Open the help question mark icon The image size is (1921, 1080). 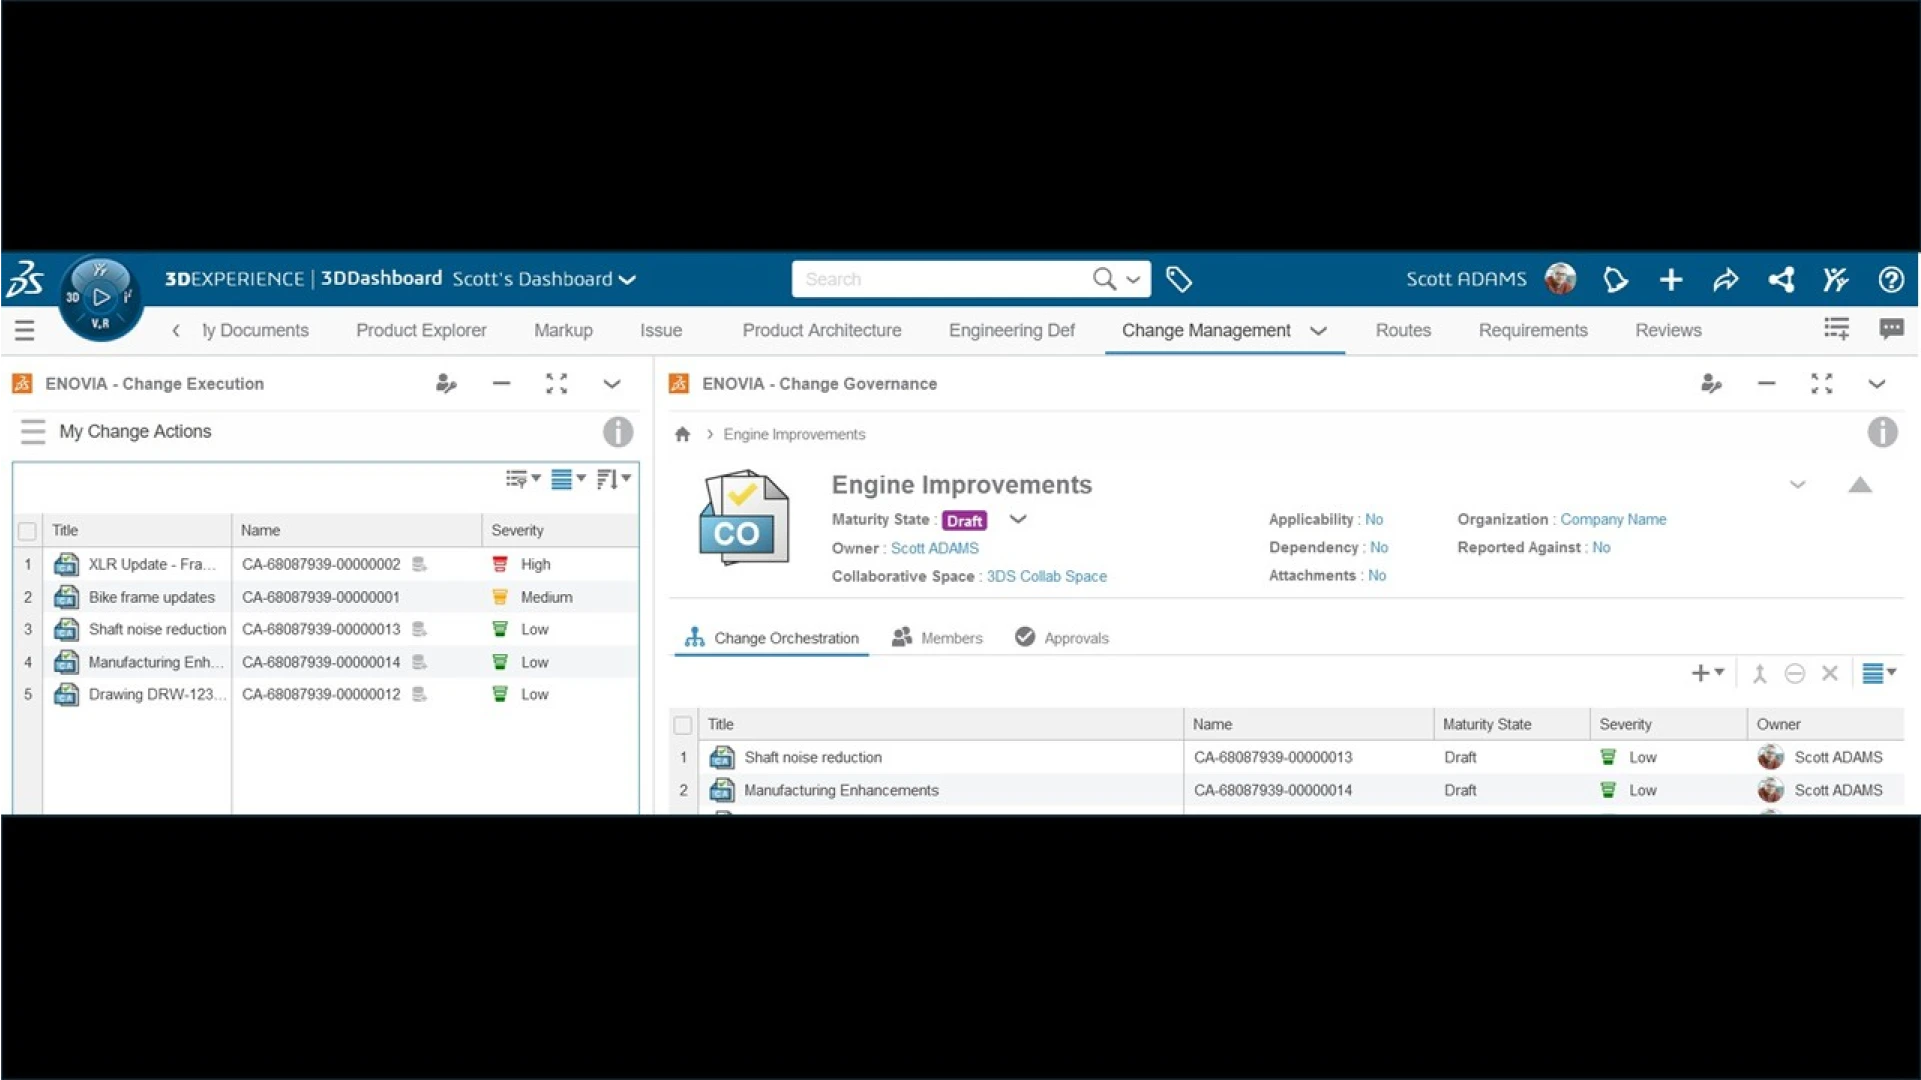[1890, 279]
